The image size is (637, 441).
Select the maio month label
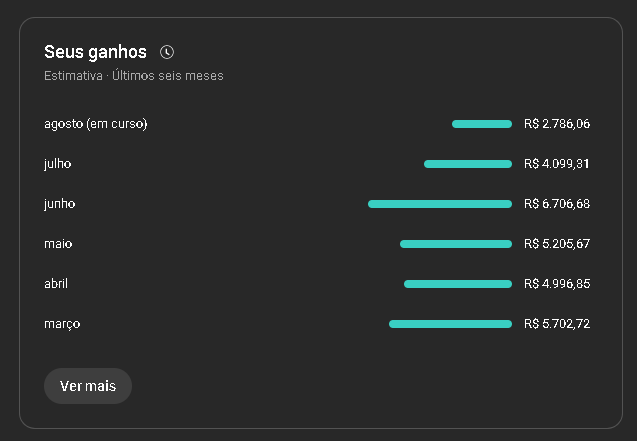coord(58,244)
